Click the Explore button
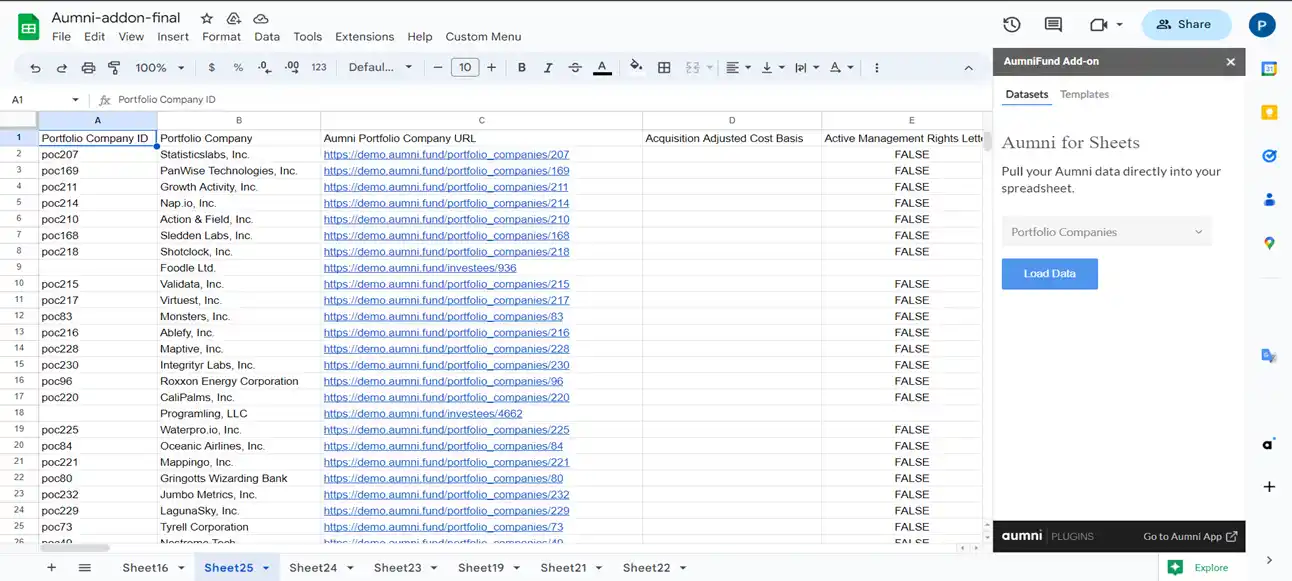The height and width of the screenshot is (581, 1292). tap(1200, 567)
